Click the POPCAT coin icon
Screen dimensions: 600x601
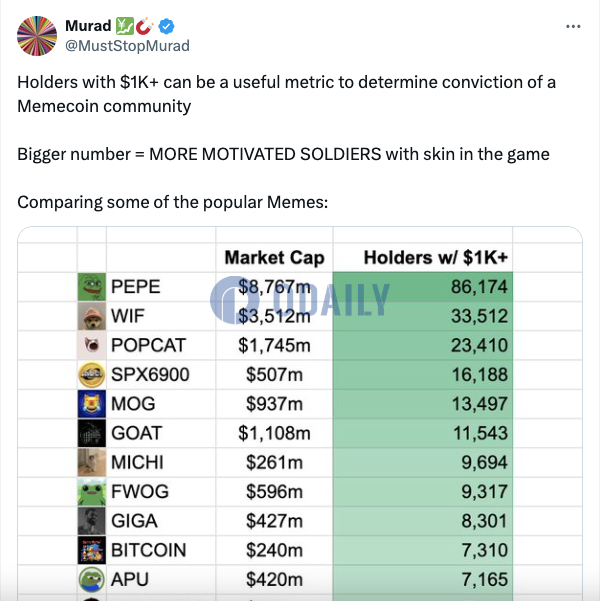point(92,345)
